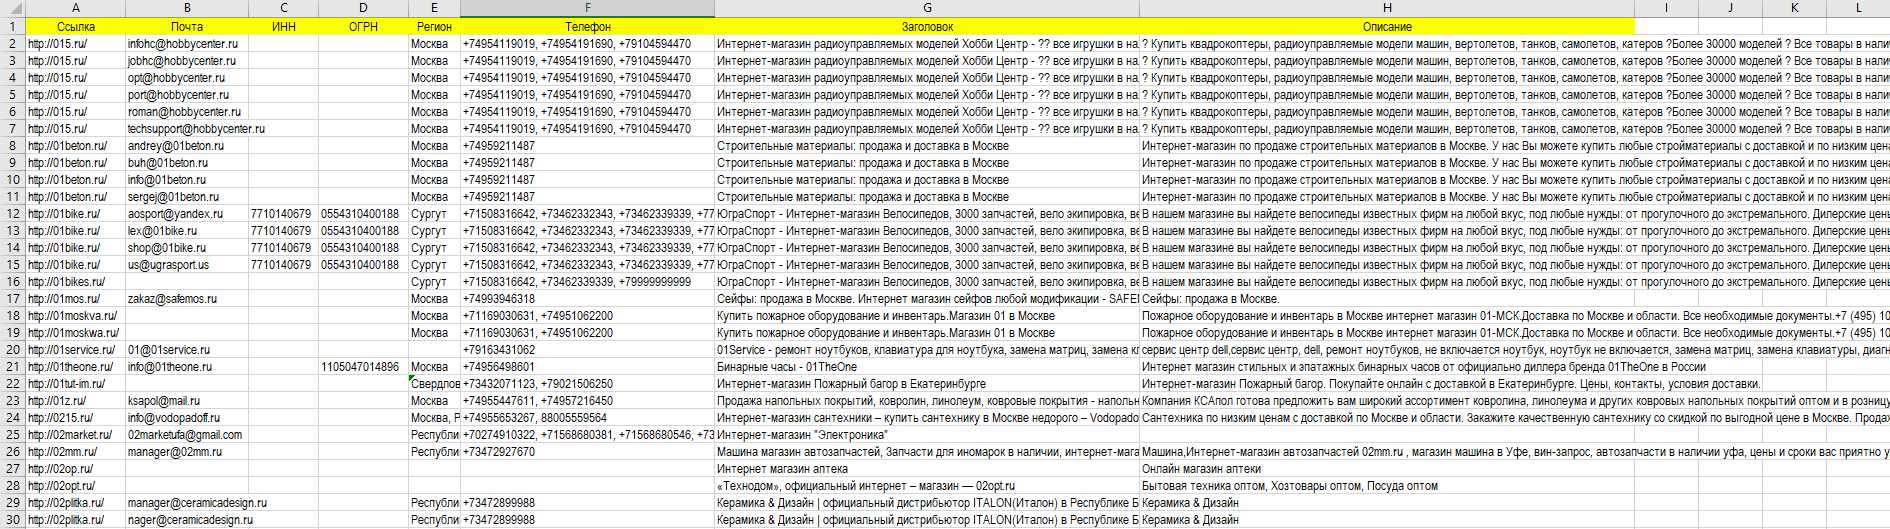Image resolution: width=1890 pixels, height=529 pixels.
Task: Select column G header
Action: point(927,8)
